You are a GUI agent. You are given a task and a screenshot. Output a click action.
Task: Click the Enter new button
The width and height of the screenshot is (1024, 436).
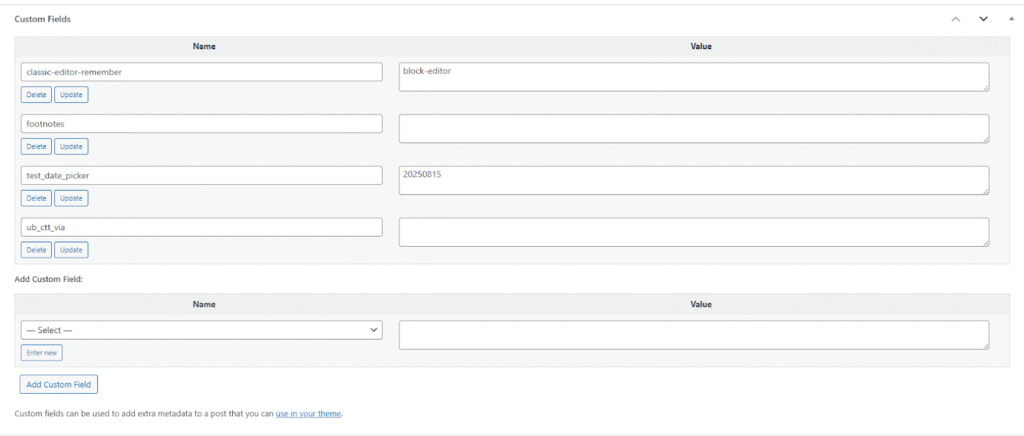pyautogui.click(x=42, y=352)
